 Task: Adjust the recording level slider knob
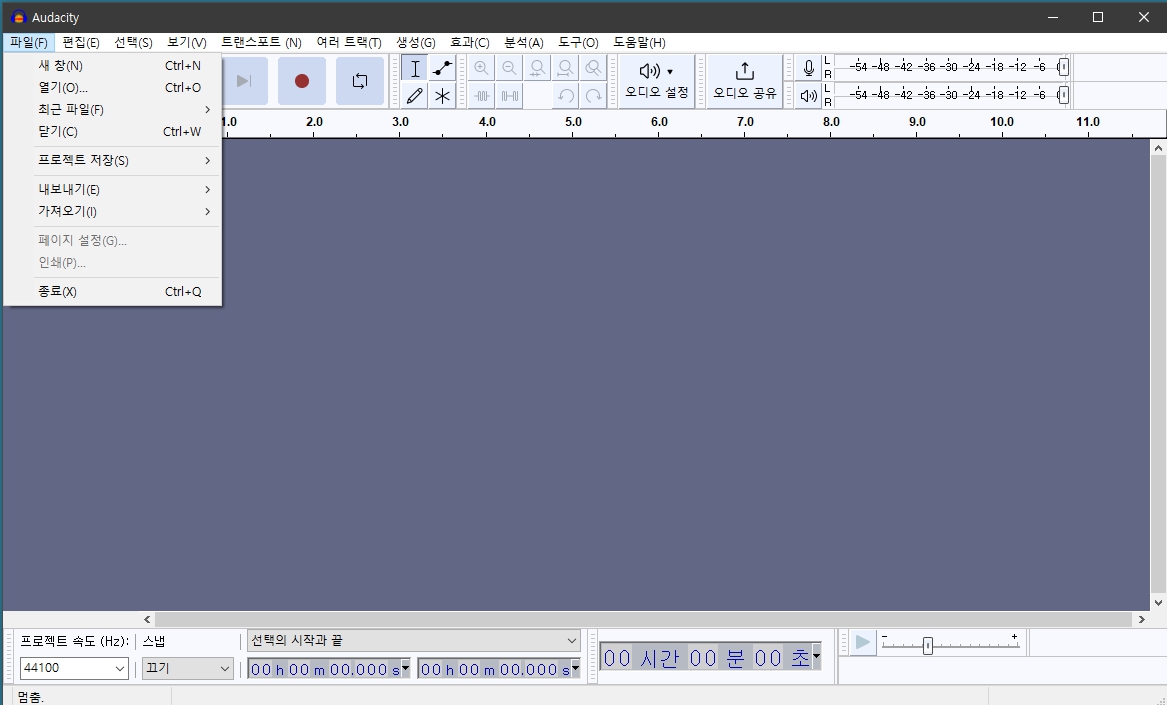click(1064, 67)
